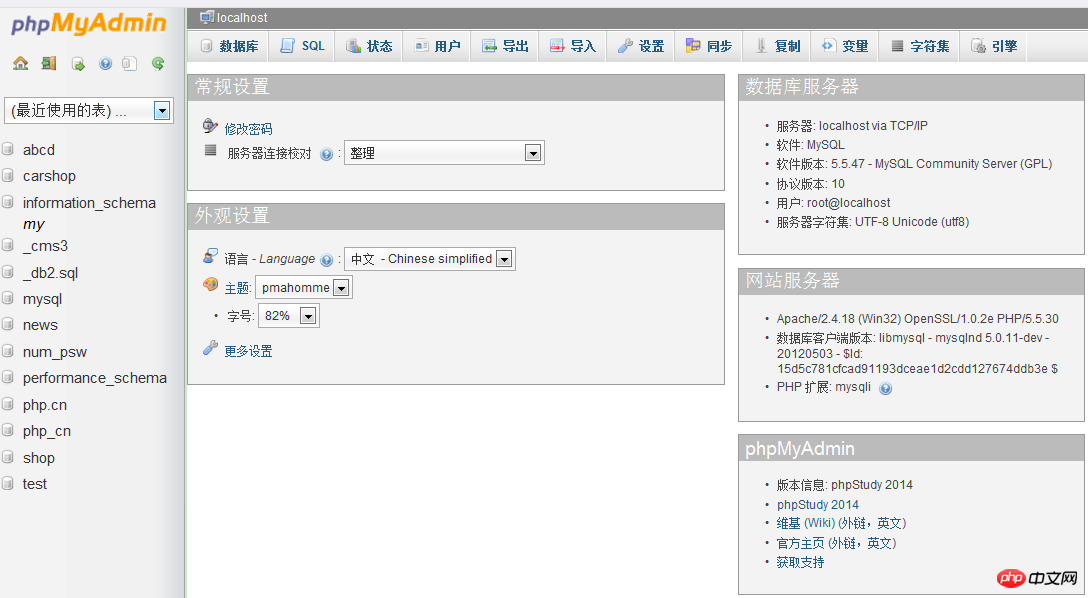Click the change password key icon
Screen dimensions: 1088x598
coord(210,126)
